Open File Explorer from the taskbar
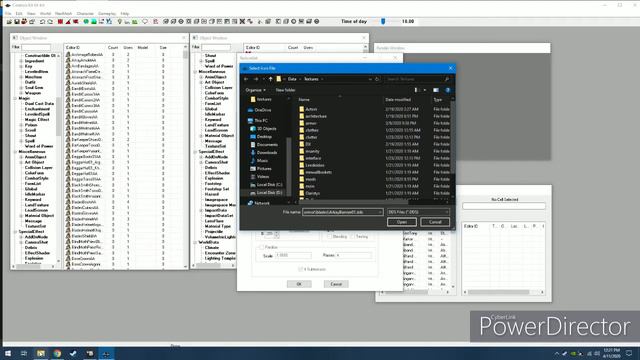Image resolution: width=640 pixels, height=360 pixels. point(41,353)
